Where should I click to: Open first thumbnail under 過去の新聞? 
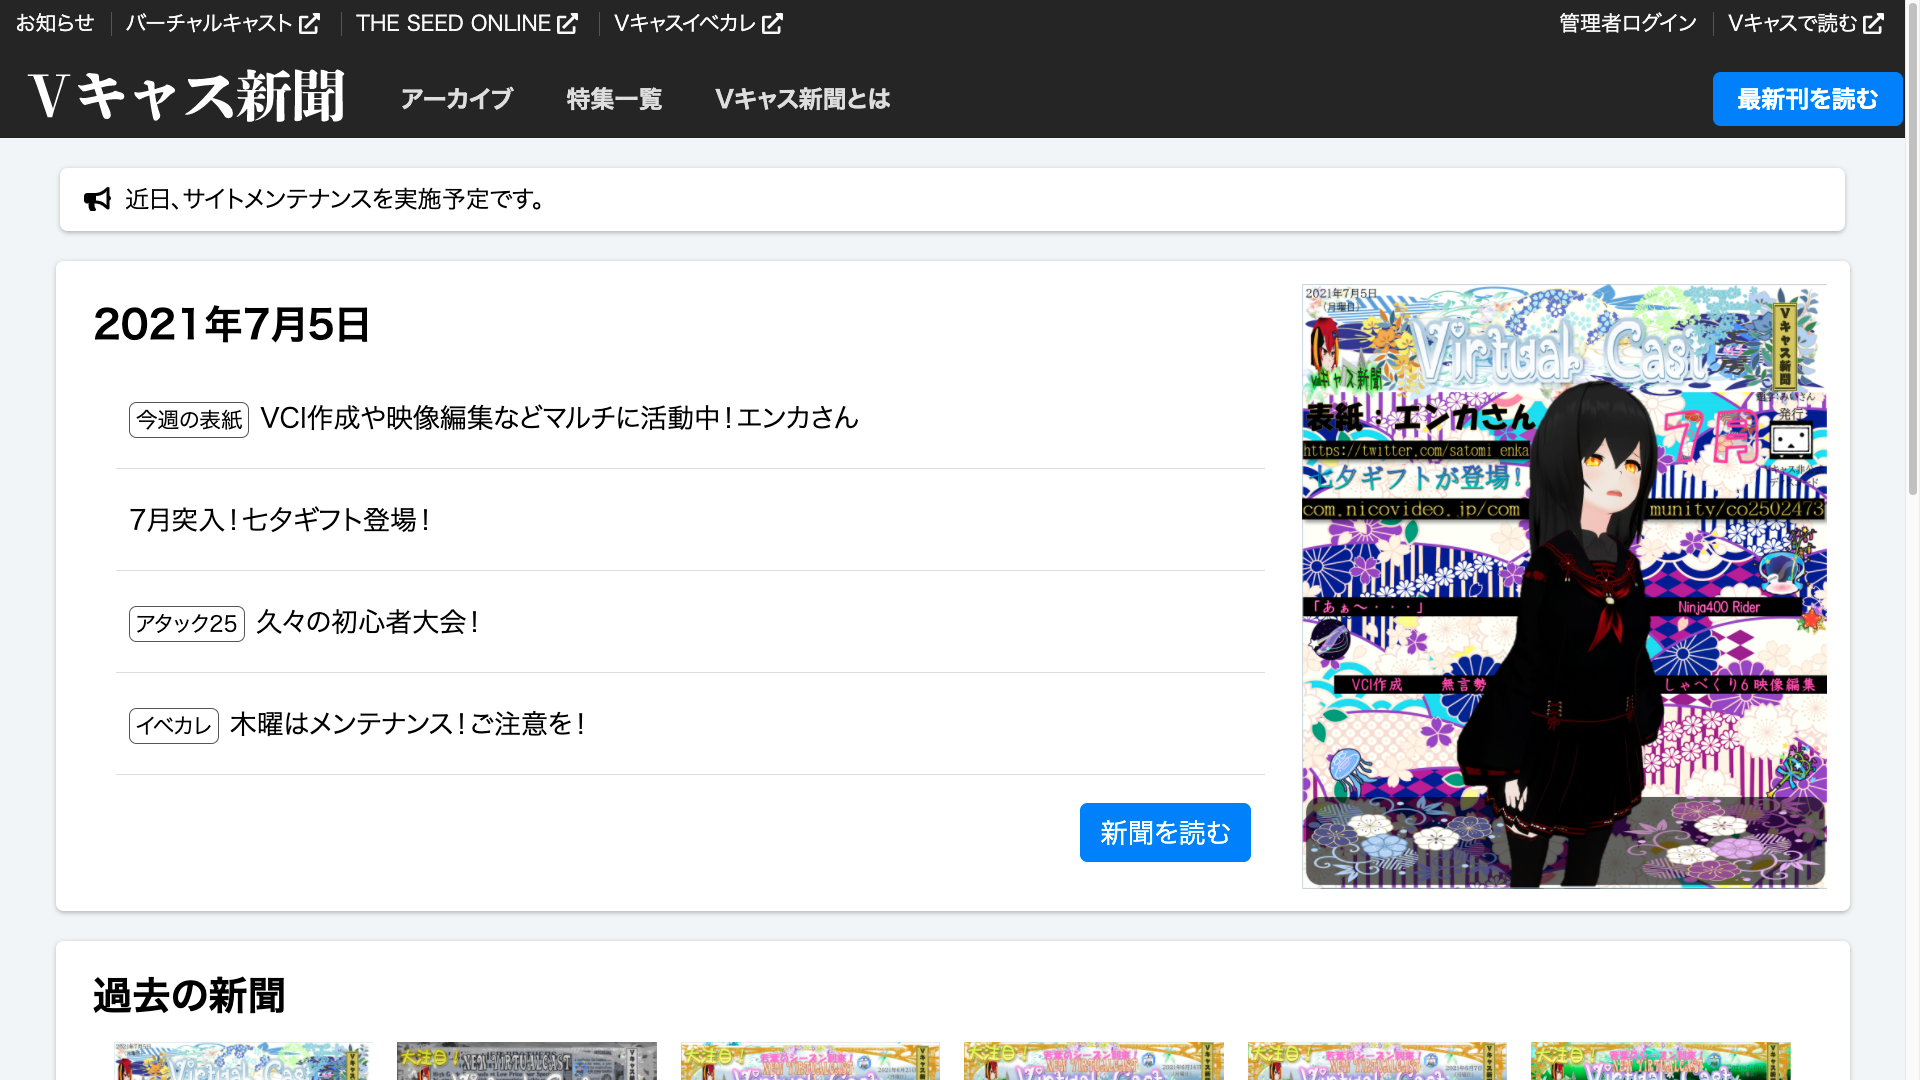[241, 1061]
